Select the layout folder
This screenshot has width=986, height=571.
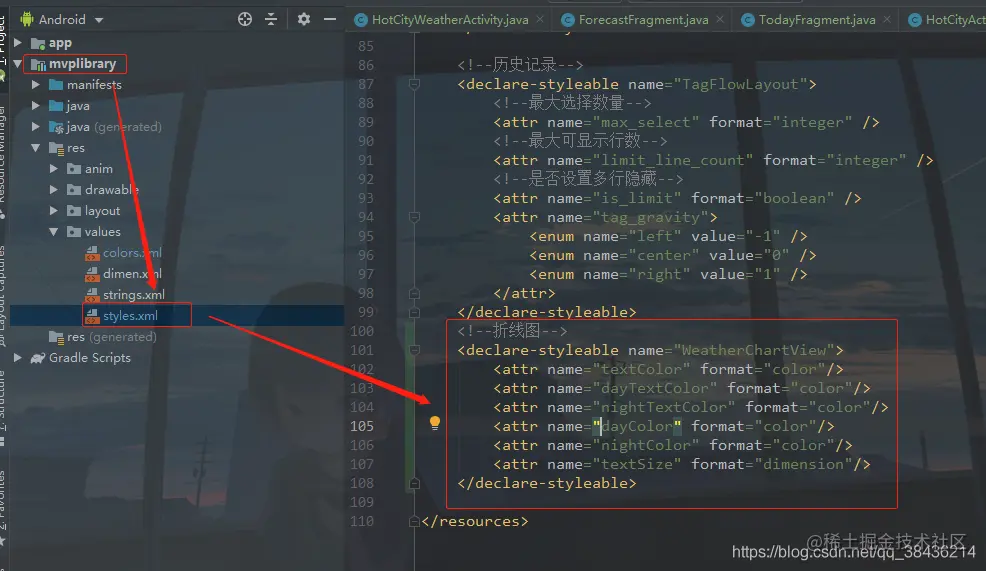(102, 211)
